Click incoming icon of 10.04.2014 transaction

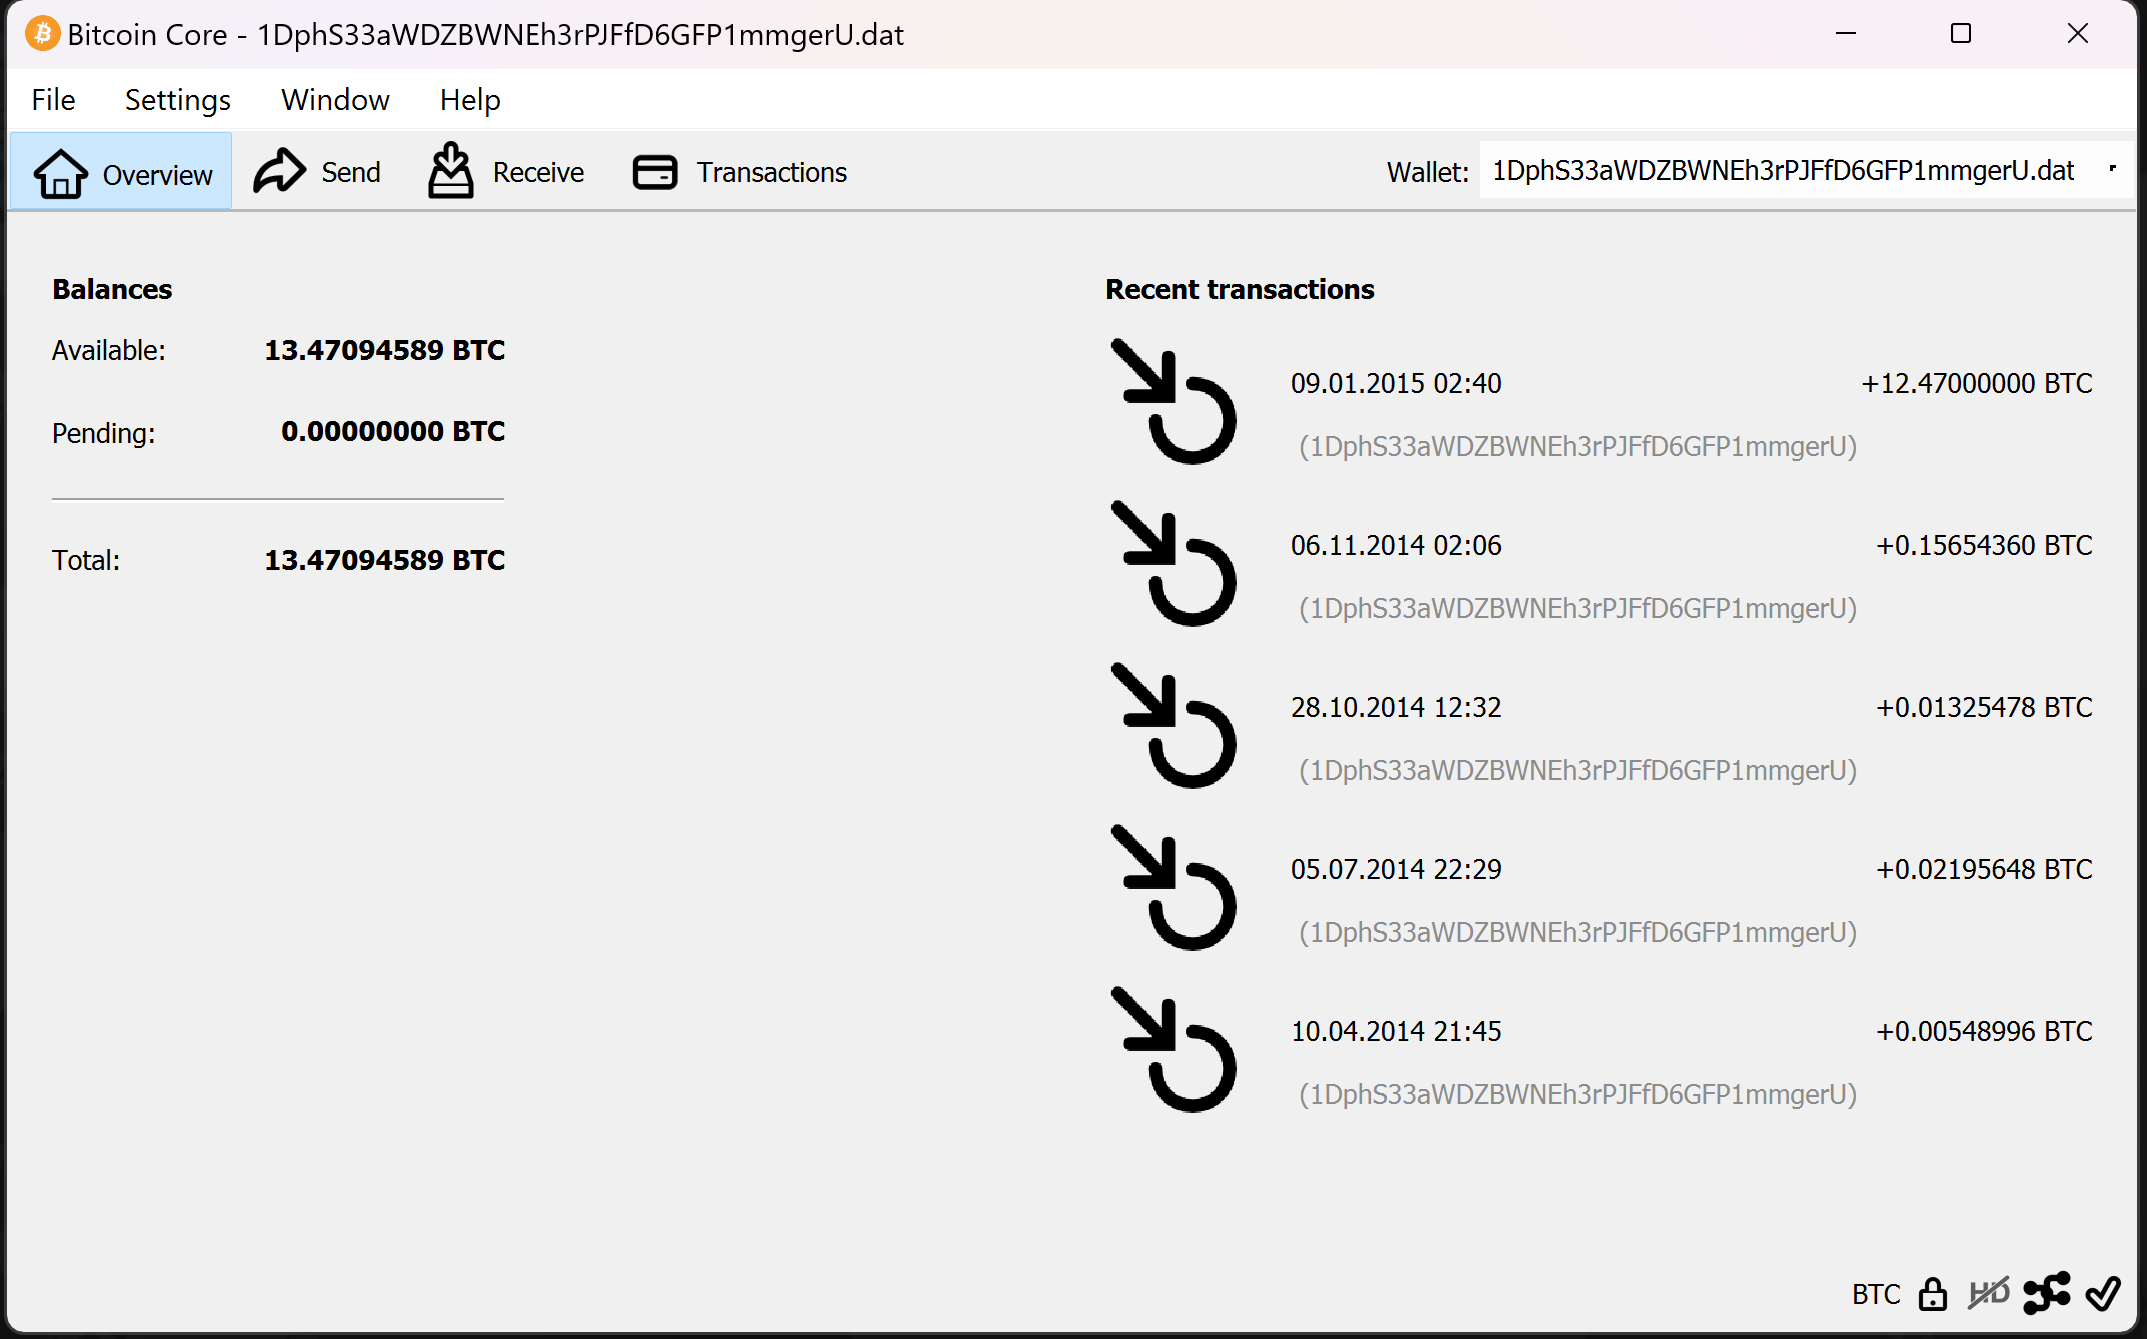[x=1174, y=1050]
